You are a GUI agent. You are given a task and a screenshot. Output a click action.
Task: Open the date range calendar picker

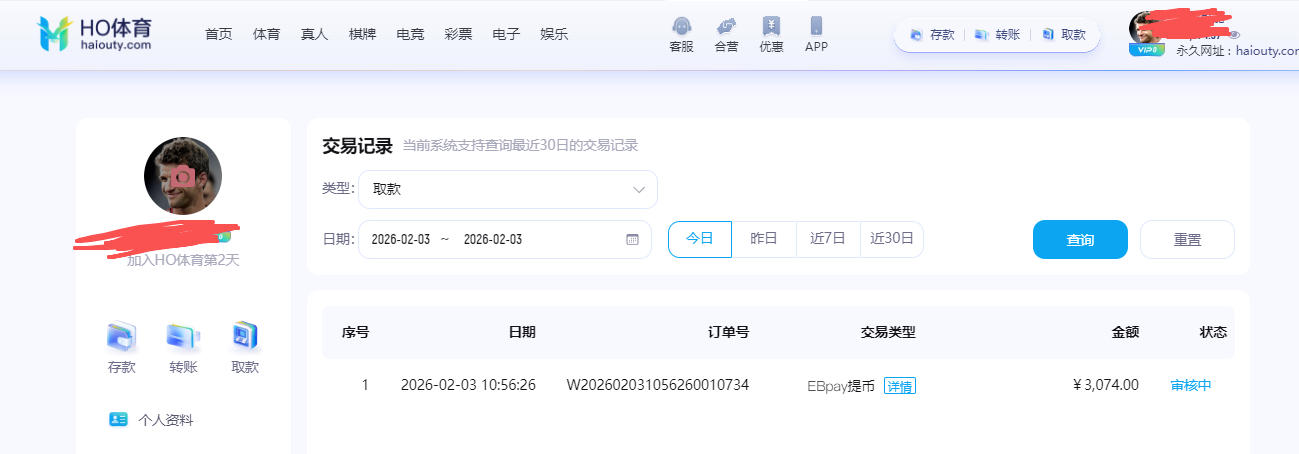coord(631,240)
